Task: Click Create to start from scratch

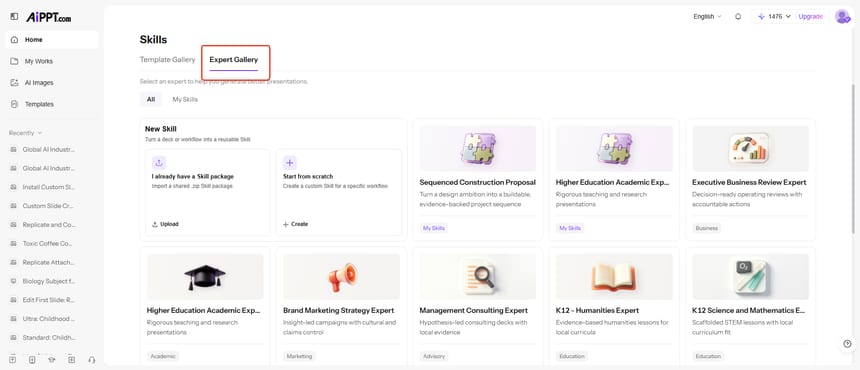Action: 295,224
